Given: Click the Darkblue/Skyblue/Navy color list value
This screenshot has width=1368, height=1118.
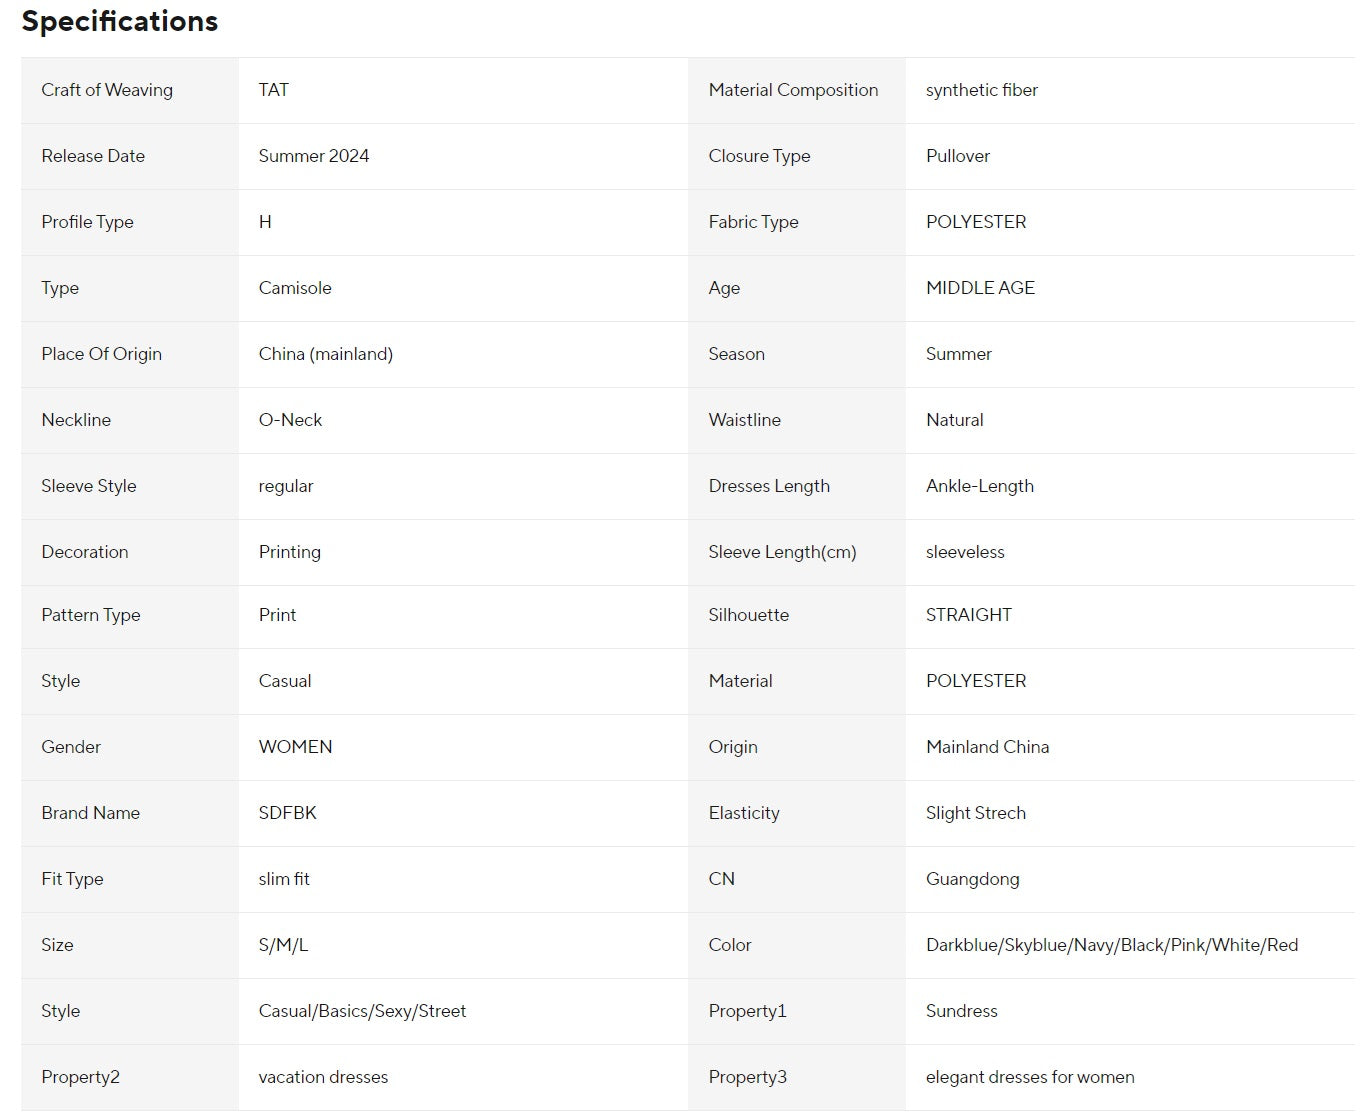Looking at the screenshot, I should click(x=1112, y=945).
